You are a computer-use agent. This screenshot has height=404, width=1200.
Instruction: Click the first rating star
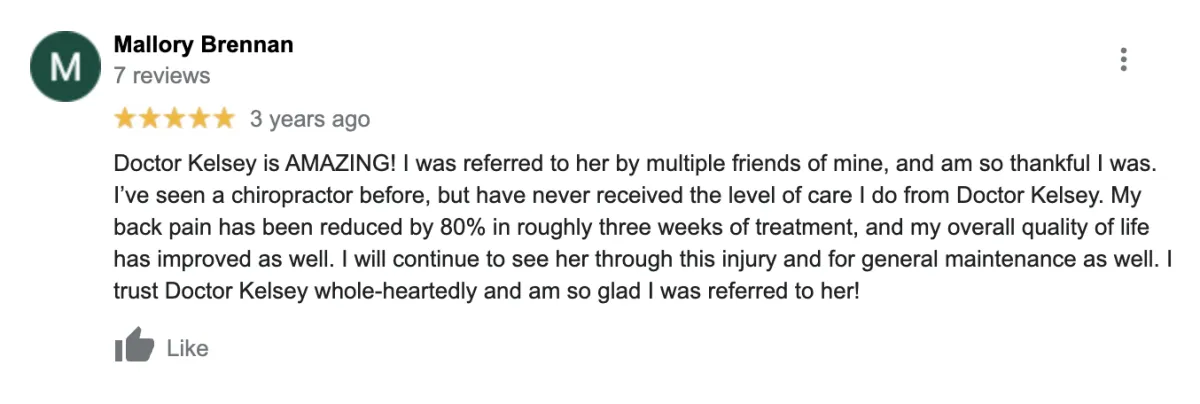[126, 119]
